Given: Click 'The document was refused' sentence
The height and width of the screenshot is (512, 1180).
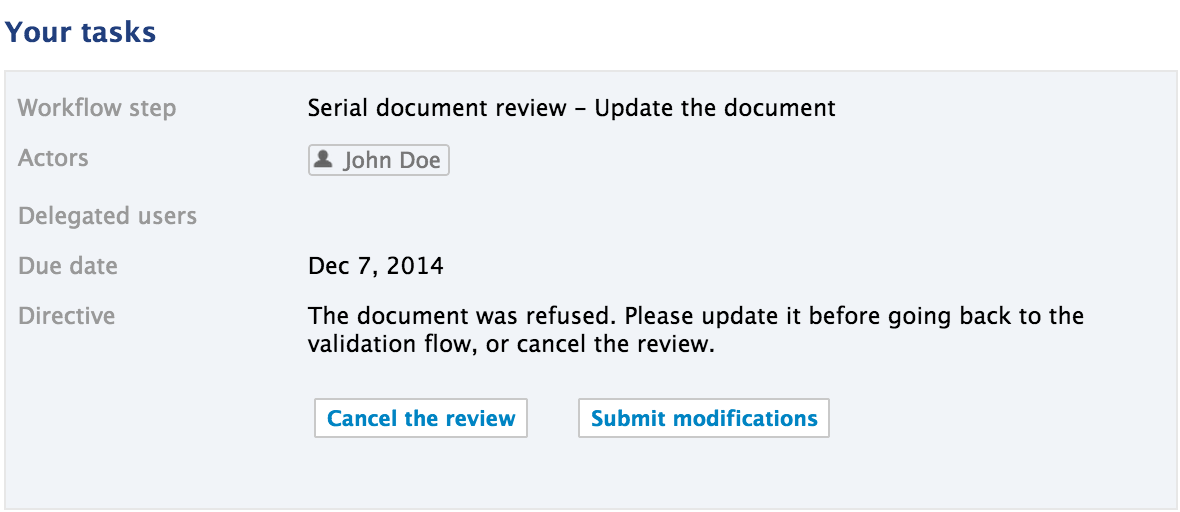Looking at the screenshot, I should pos(464,316).
